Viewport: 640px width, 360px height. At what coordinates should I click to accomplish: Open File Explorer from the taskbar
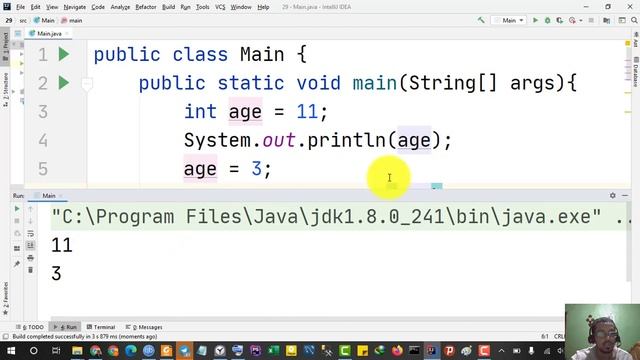click(77, 351)
